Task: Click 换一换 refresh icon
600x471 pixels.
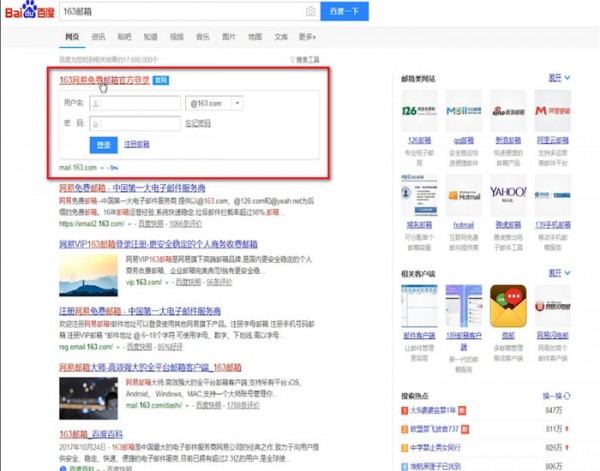Action: 567,396
